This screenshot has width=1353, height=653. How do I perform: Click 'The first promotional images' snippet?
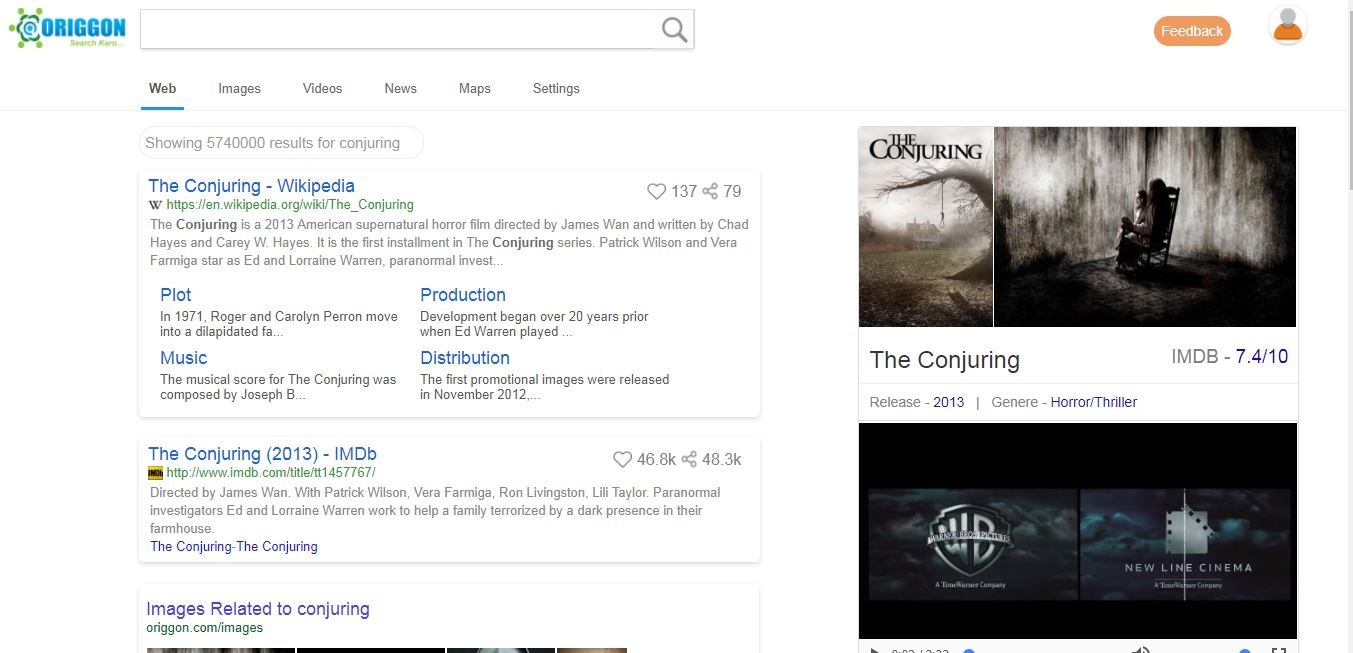(x=545, y=387)
